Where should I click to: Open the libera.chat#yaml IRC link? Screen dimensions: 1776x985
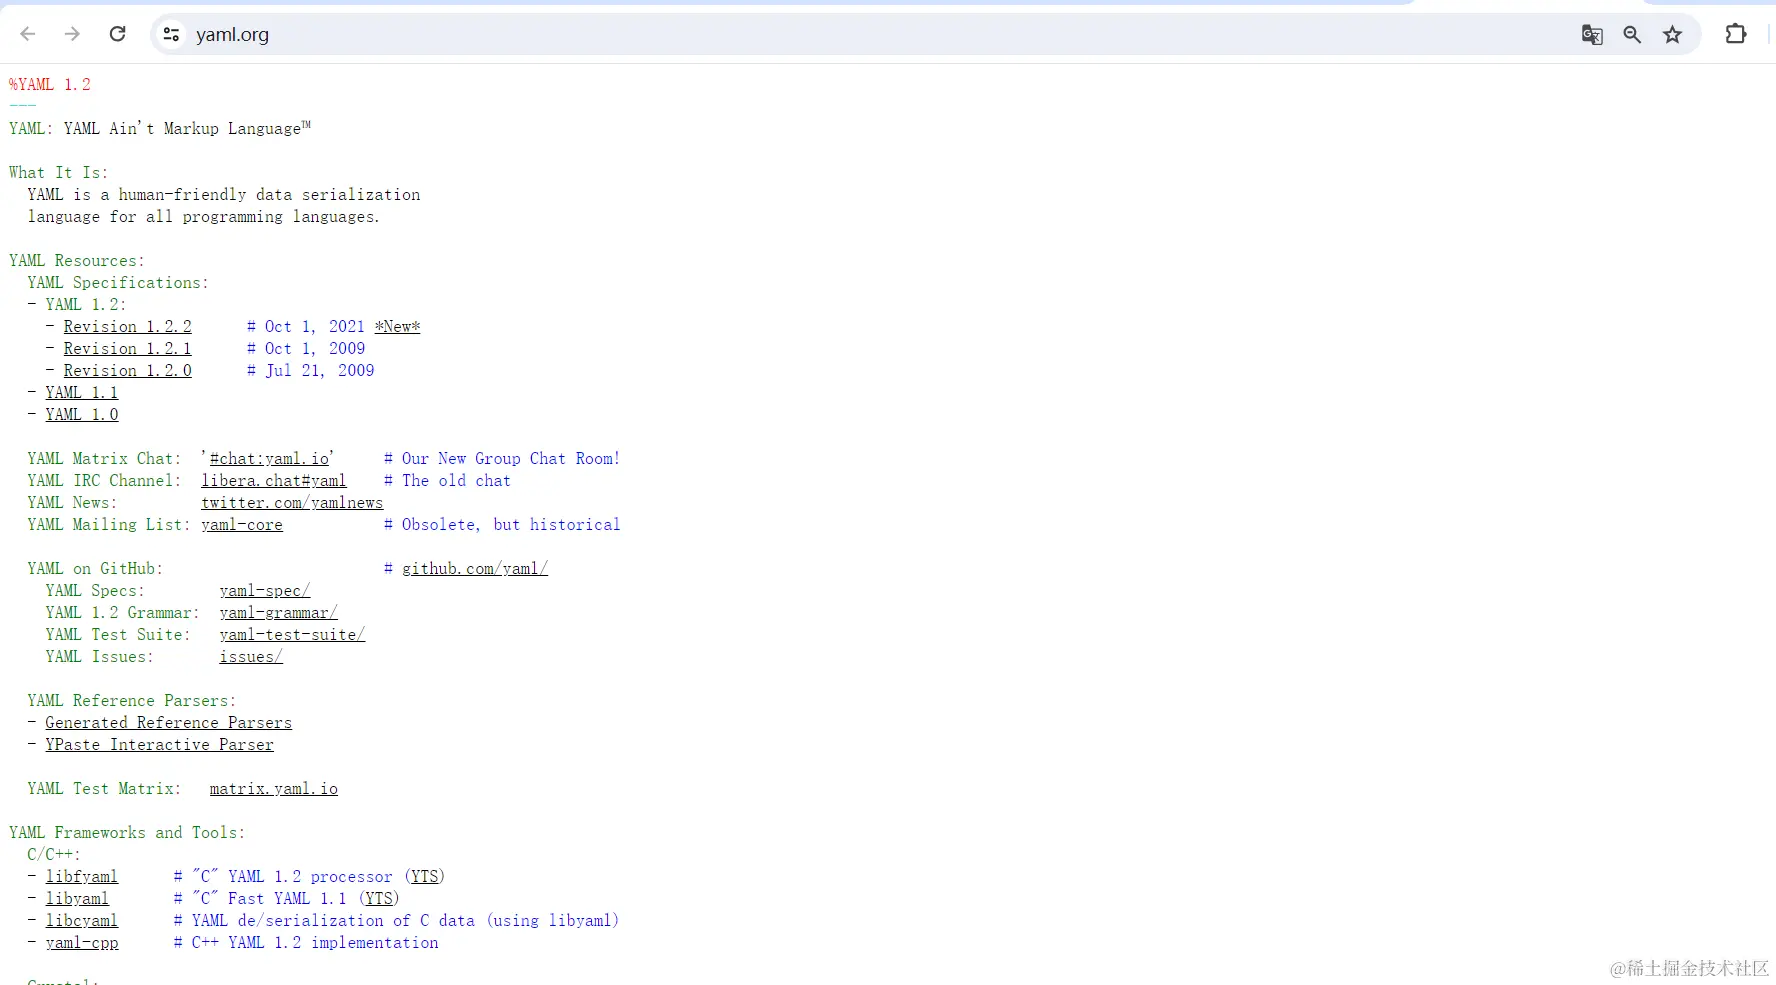tap(273, 481)
